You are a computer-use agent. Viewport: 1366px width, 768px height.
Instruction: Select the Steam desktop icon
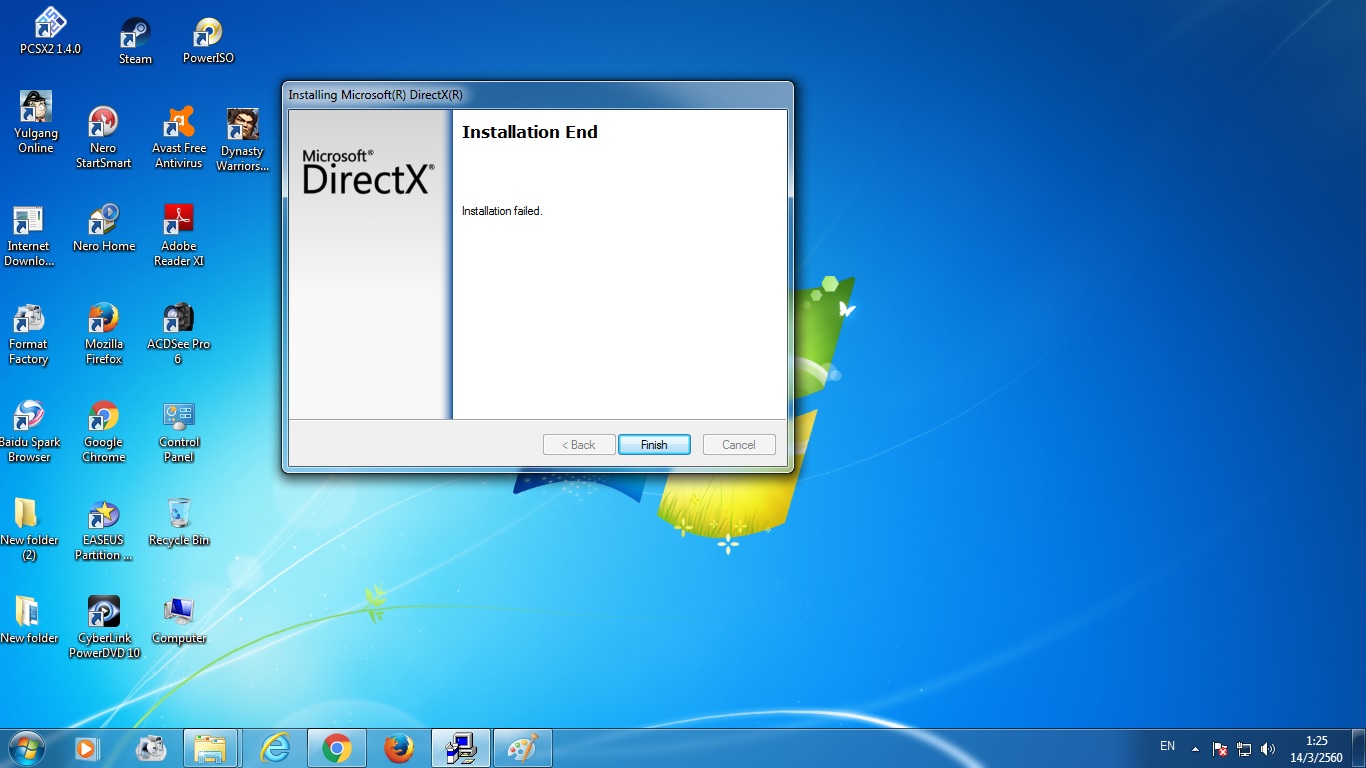click(135, 40)
